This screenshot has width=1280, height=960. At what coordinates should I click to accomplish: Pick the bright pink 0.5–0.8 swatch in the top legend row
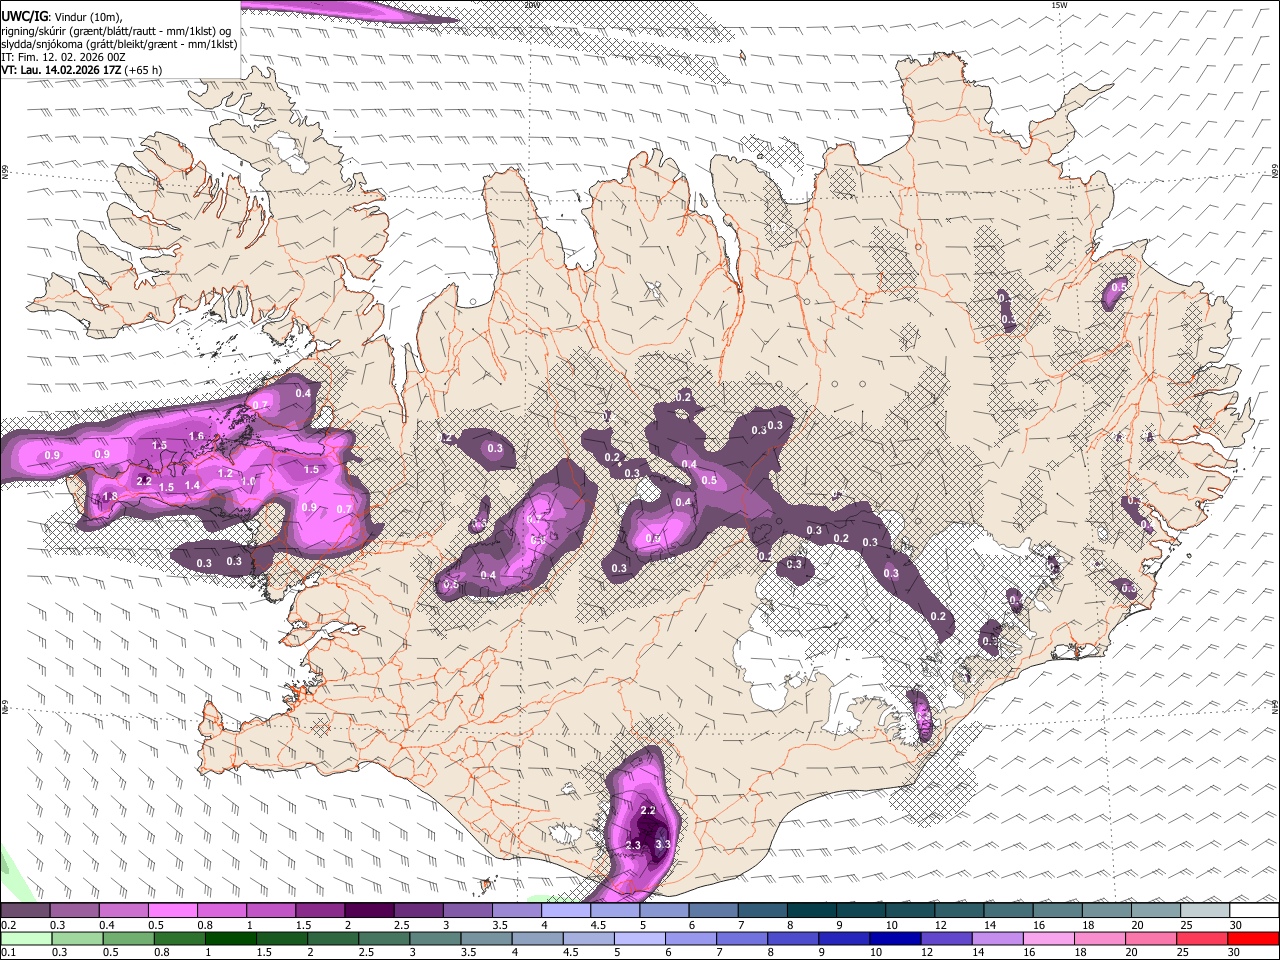(x=172, y=910)
